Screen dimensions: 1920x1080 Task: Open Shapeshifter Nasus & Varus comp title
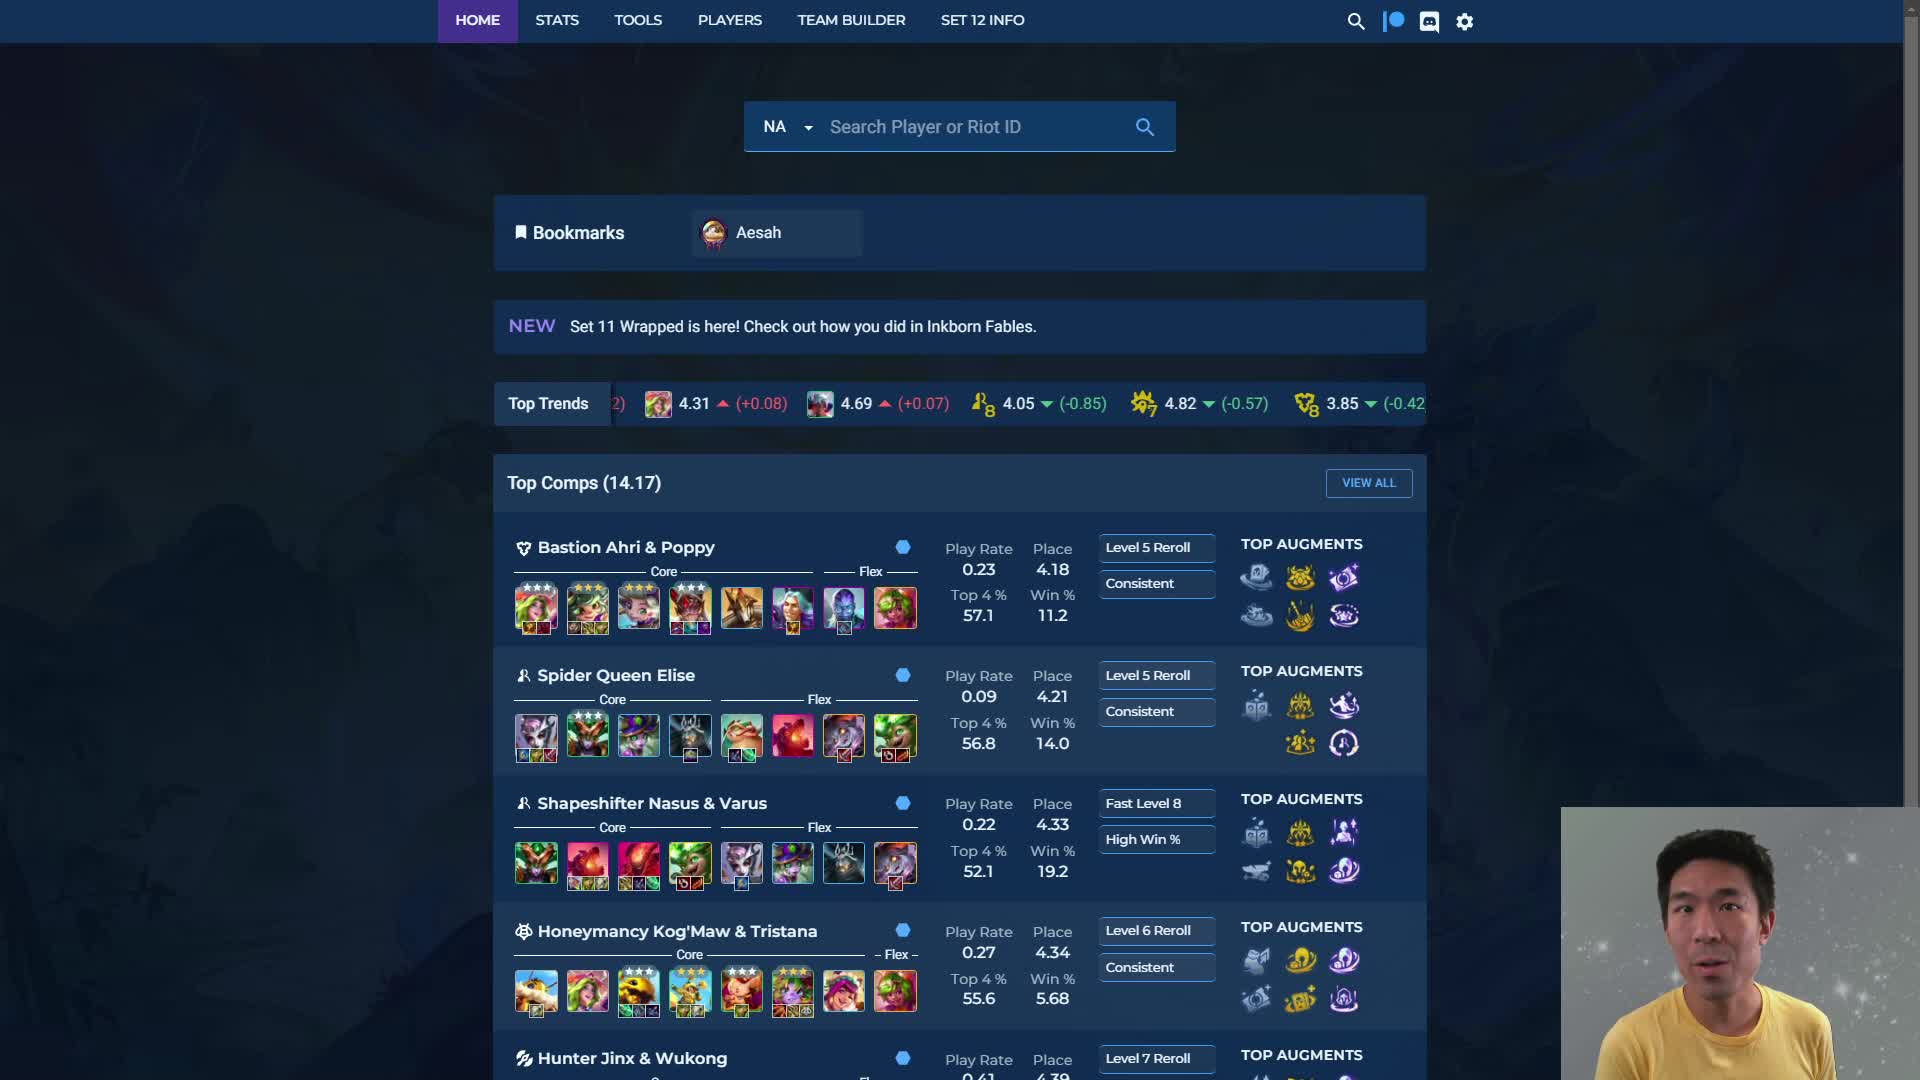(x=652, y=804)
